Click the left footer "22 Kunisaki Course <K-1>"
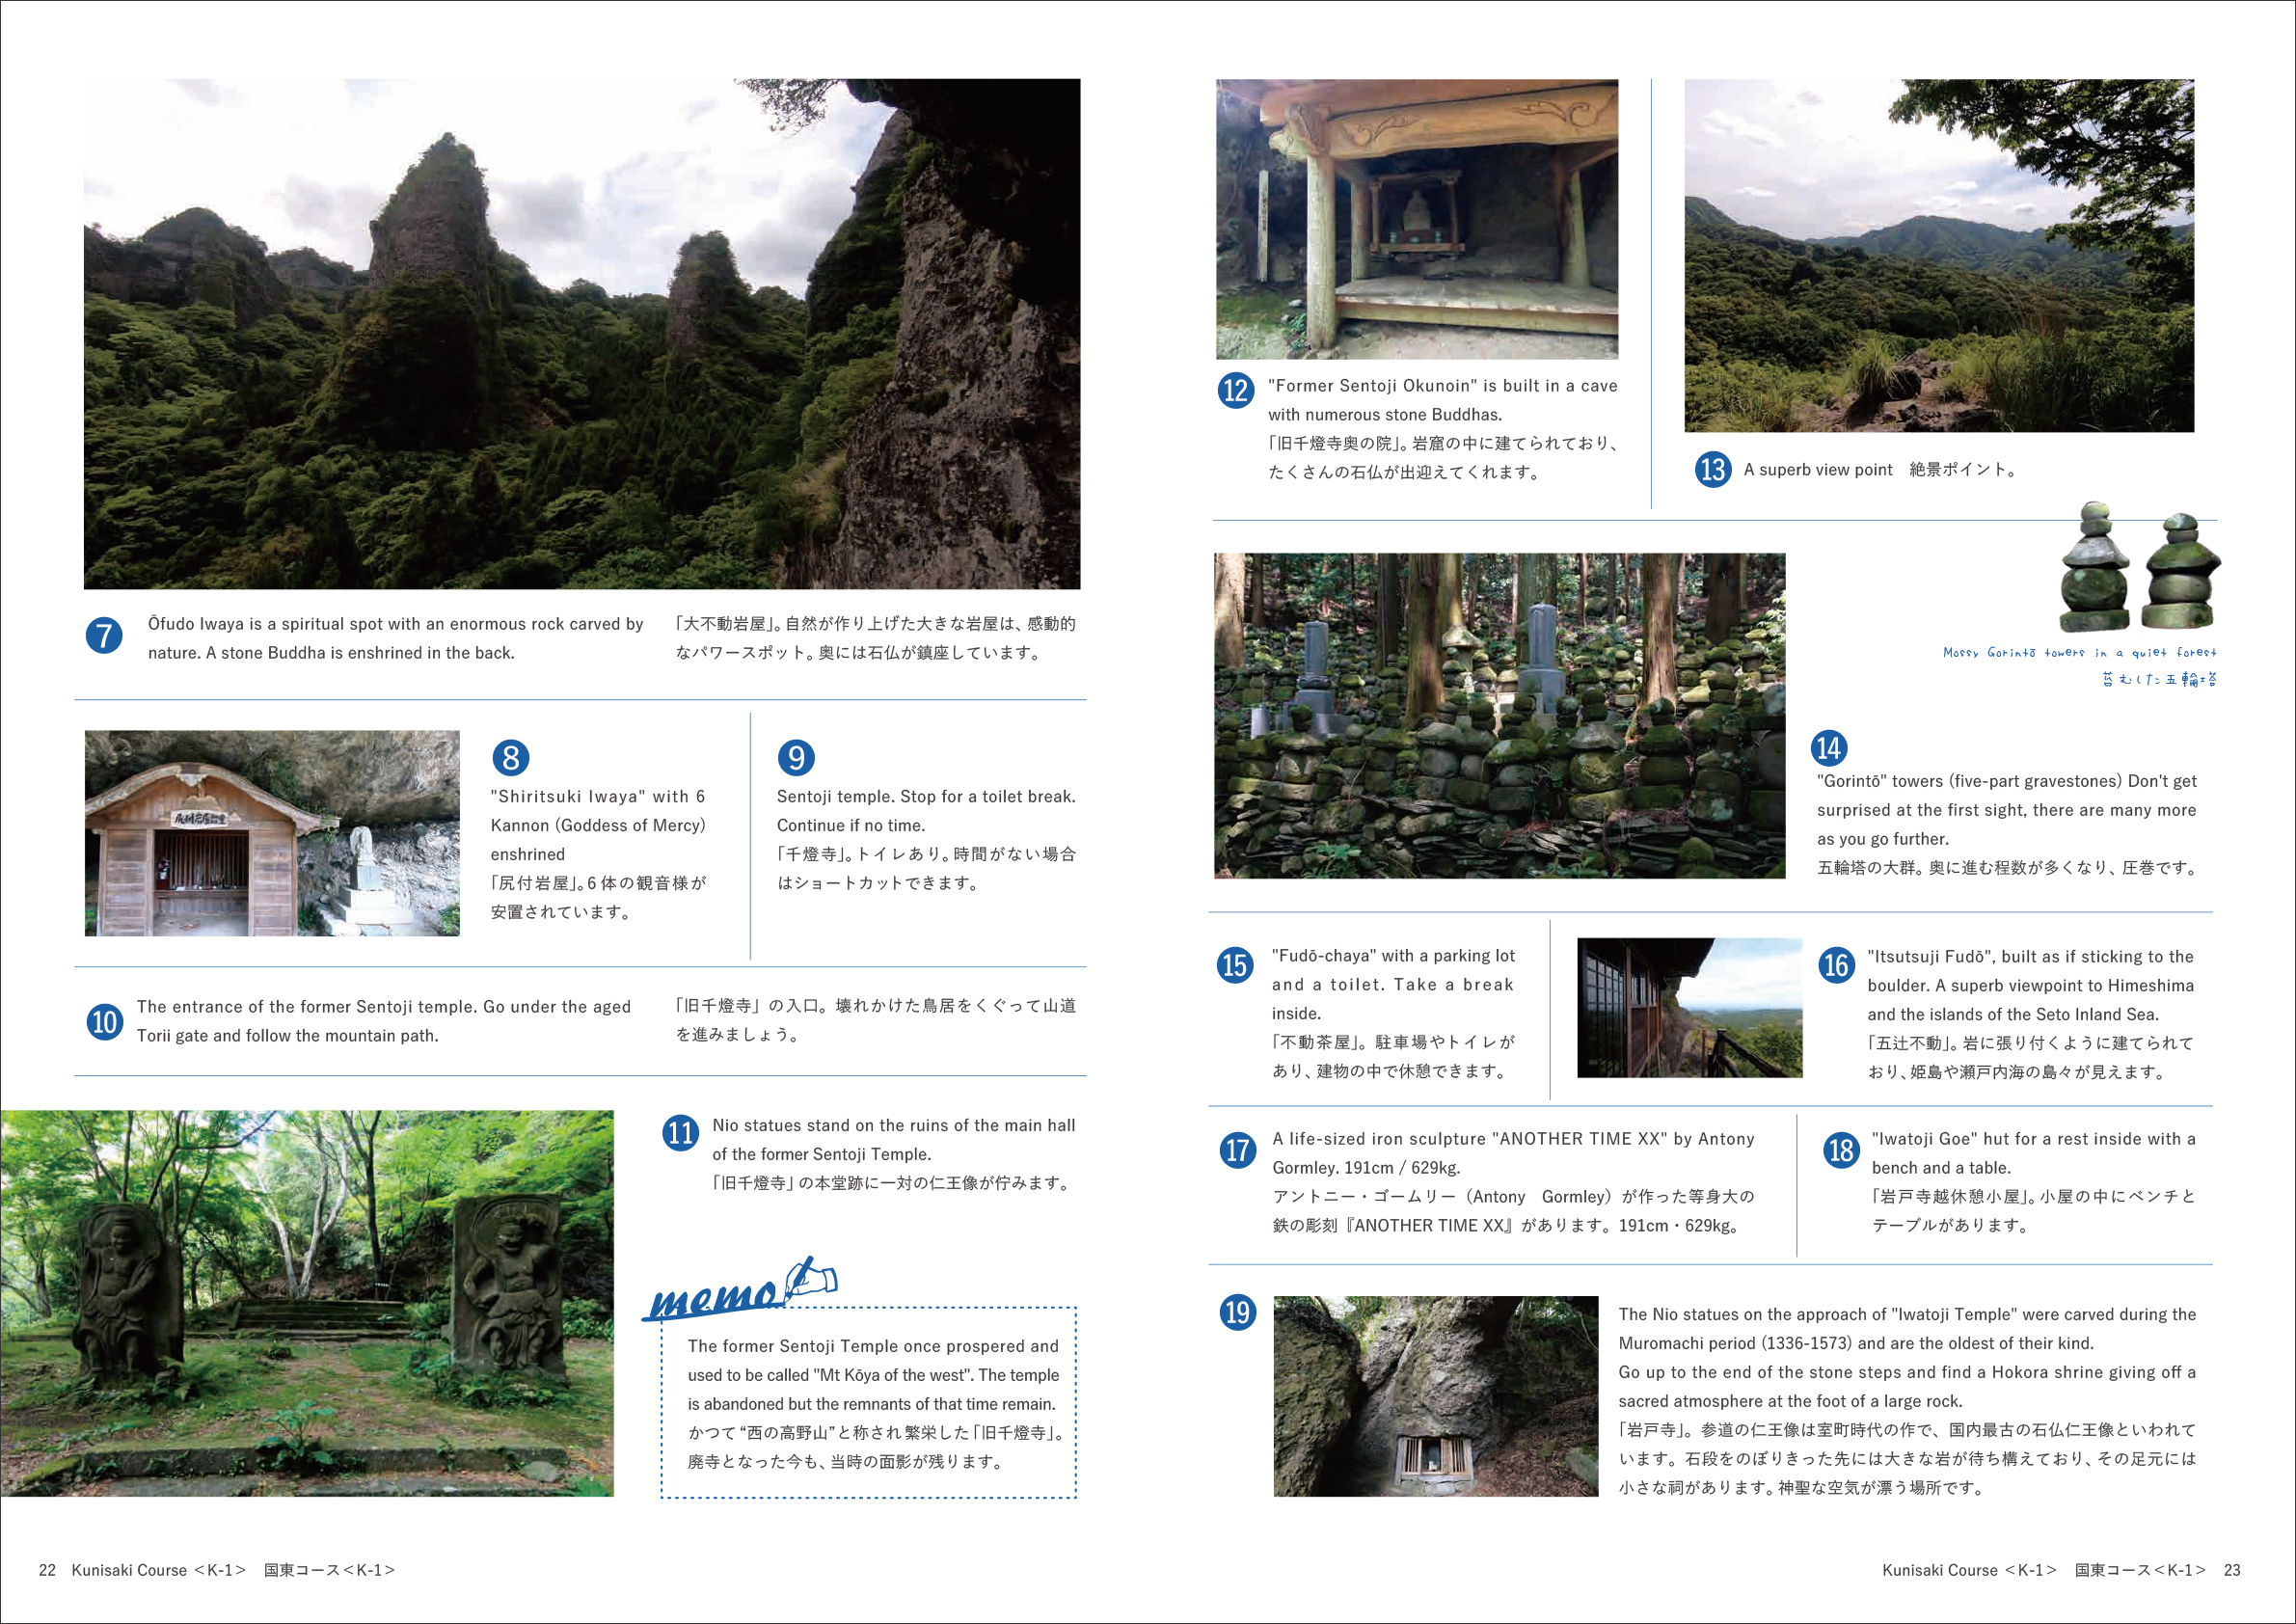Viewport: 2296px width, 1624px height. [142, 1570]
